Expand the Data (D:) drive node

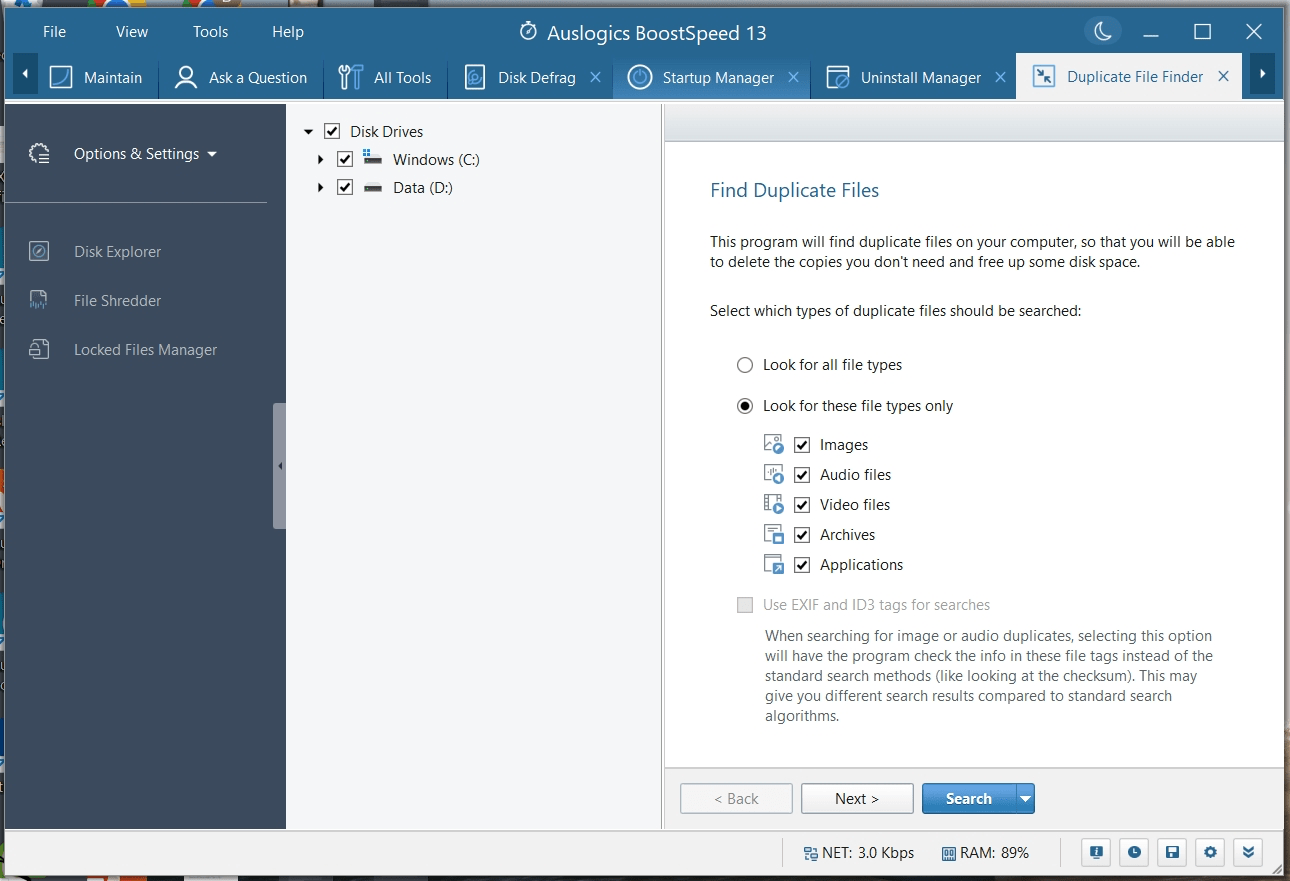tap(321, 187)
